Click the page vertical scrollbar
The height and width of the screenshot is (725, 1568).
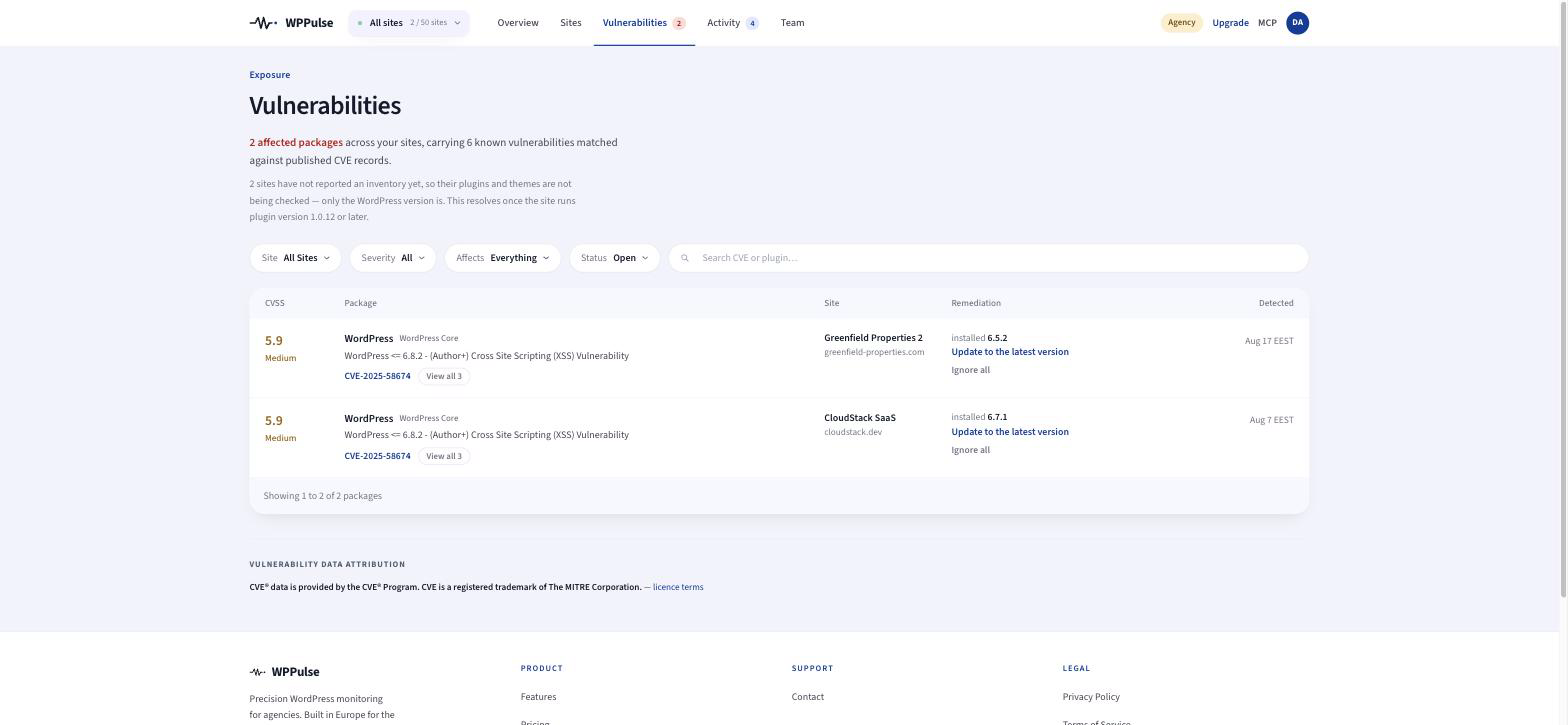point(1563,300)
